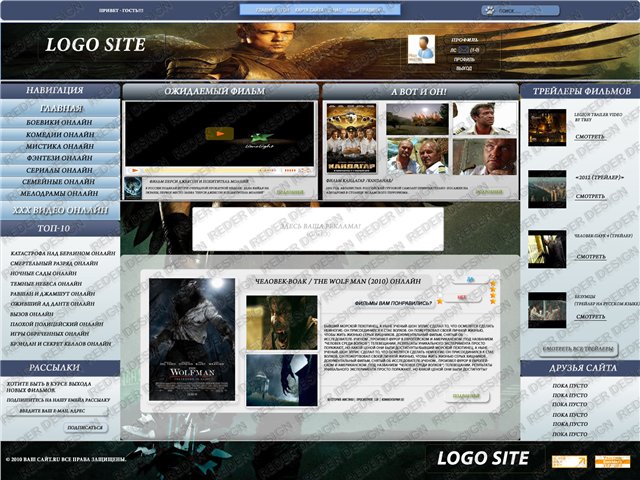Click the paw icon in search box

(x=490, y=11)
